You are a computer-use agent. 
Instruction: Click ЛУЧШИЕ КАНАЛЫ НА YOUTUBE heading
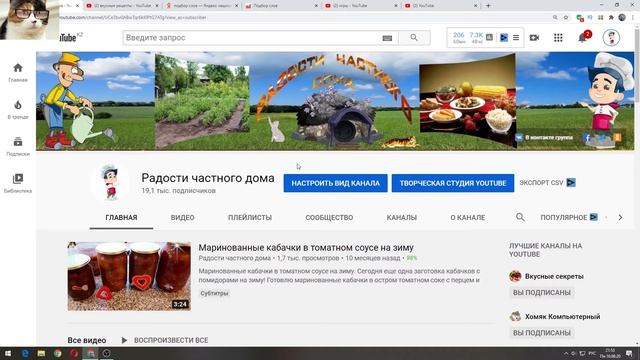point(545,250)
